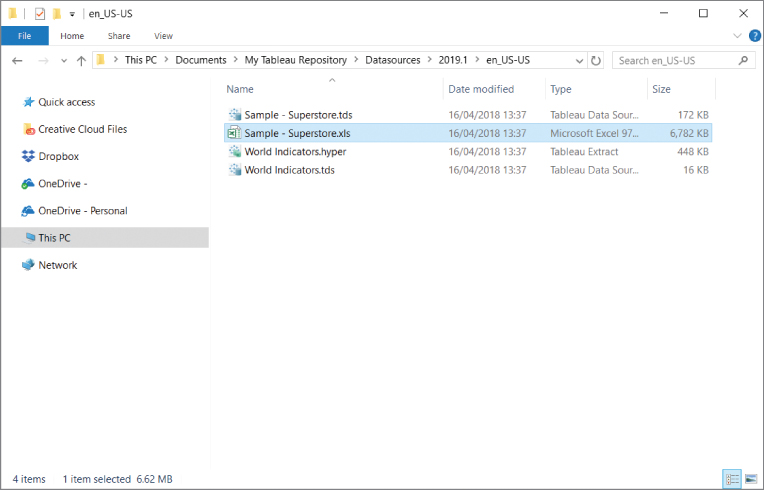Click the Dropbox logo icon
Screen dimensions: 764x490
[x=28, y=156]
